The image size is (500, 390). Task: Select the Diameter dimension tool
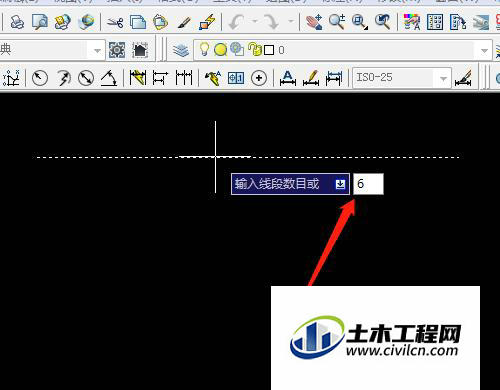pyautogui.click(x=86, y=78)
